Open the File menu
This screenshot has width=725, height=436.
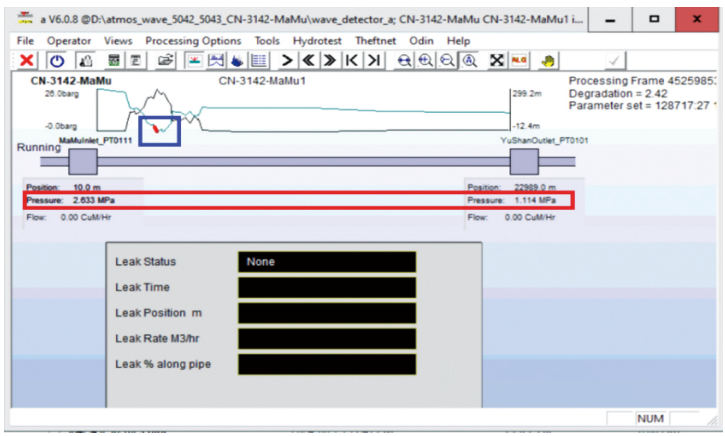click(x=27, y=40)
